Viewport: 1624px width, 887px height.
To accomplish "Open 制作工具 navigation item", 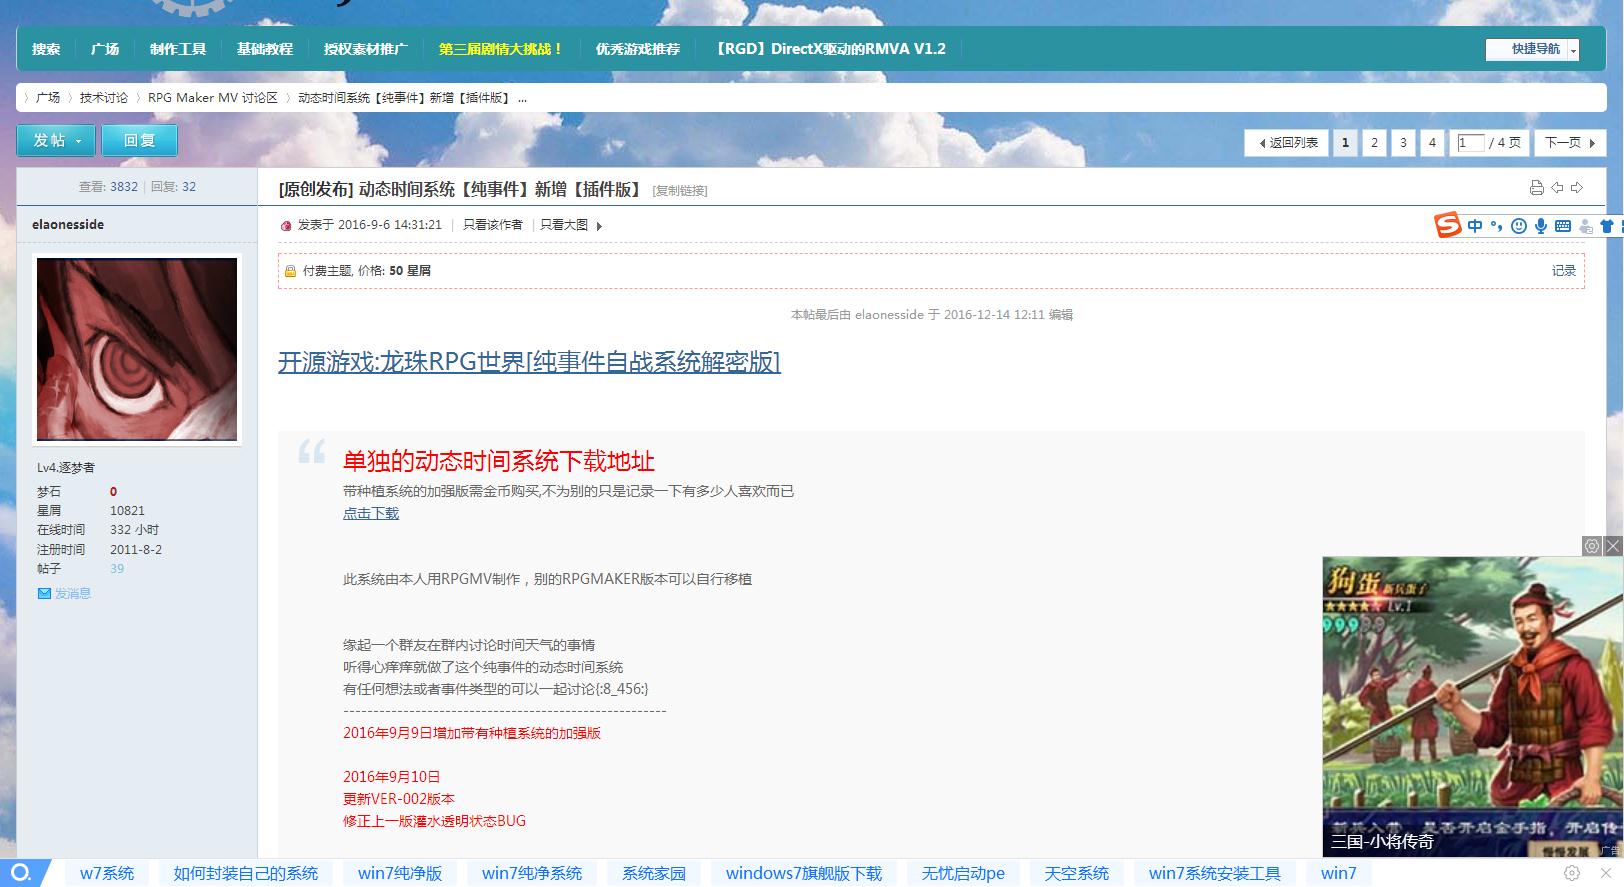I will [178, 49].
